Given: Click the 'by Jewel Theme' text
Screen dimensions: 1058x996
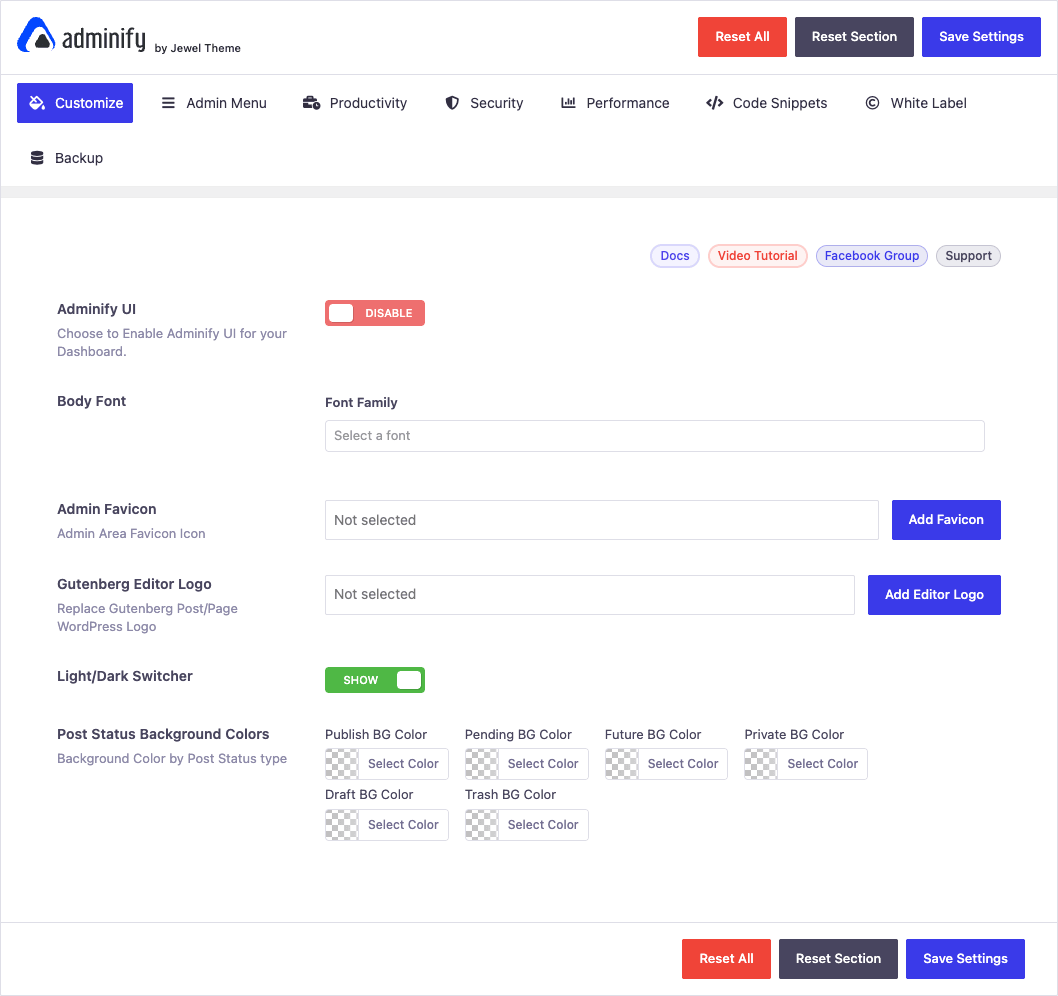Looking at the screenshot, I should coord(197,48).
